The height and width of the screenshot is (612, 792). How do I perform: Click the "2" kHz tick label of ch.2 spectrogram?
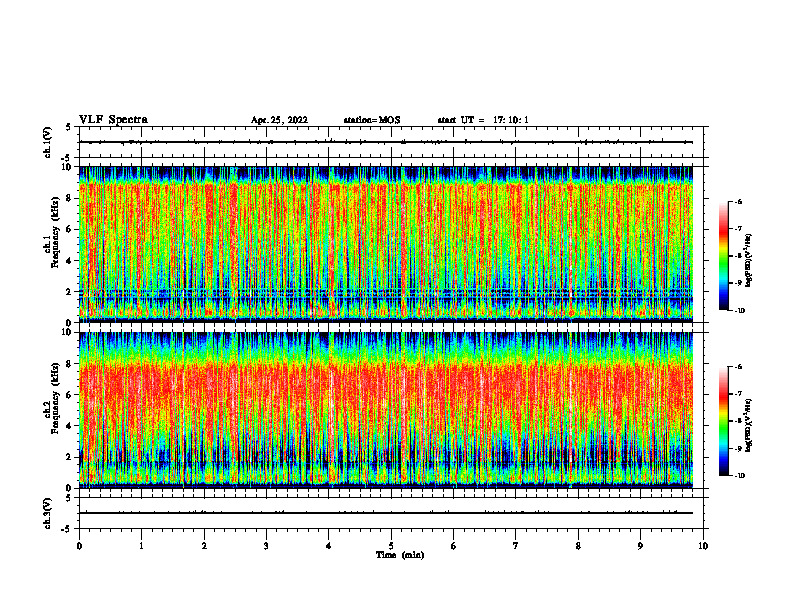pyautogui.click(x=69, y=457)
